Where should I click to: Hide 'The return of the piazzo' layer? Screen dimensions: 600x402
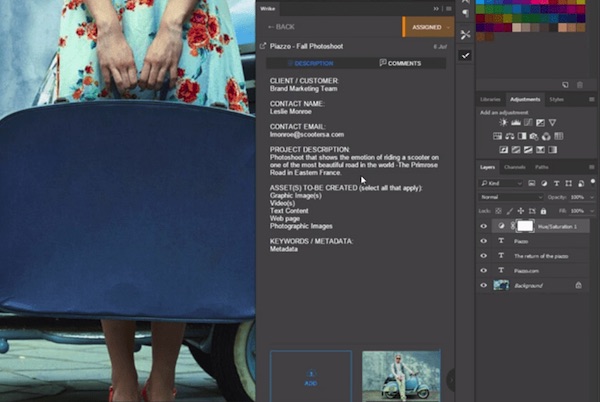(484, 256)
